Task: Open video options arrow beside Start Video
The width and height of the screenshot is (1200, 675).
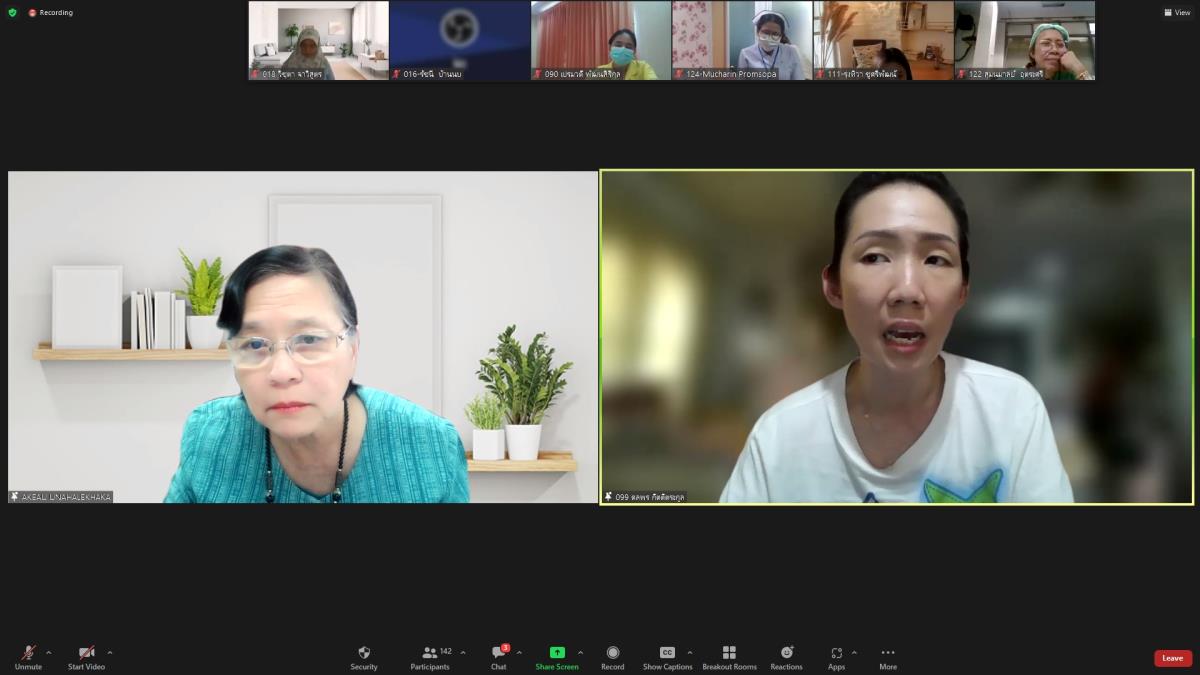Action: pyautogui.click(x=110, y=653)
